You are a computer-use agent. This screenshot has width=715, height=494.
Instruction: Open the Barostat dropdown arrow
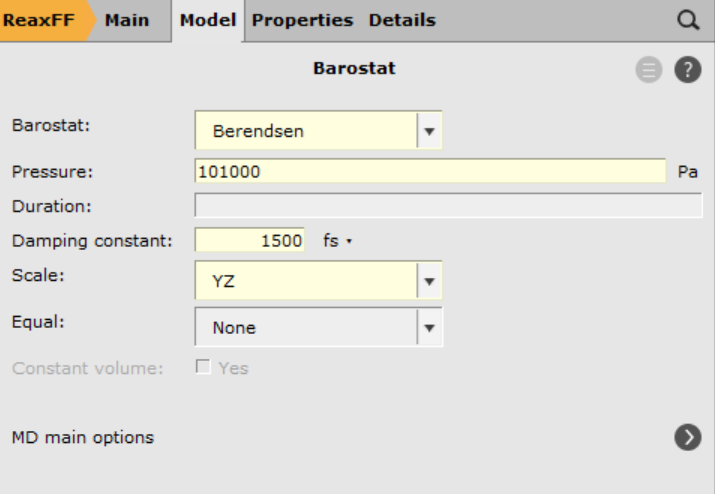point(429,130)
